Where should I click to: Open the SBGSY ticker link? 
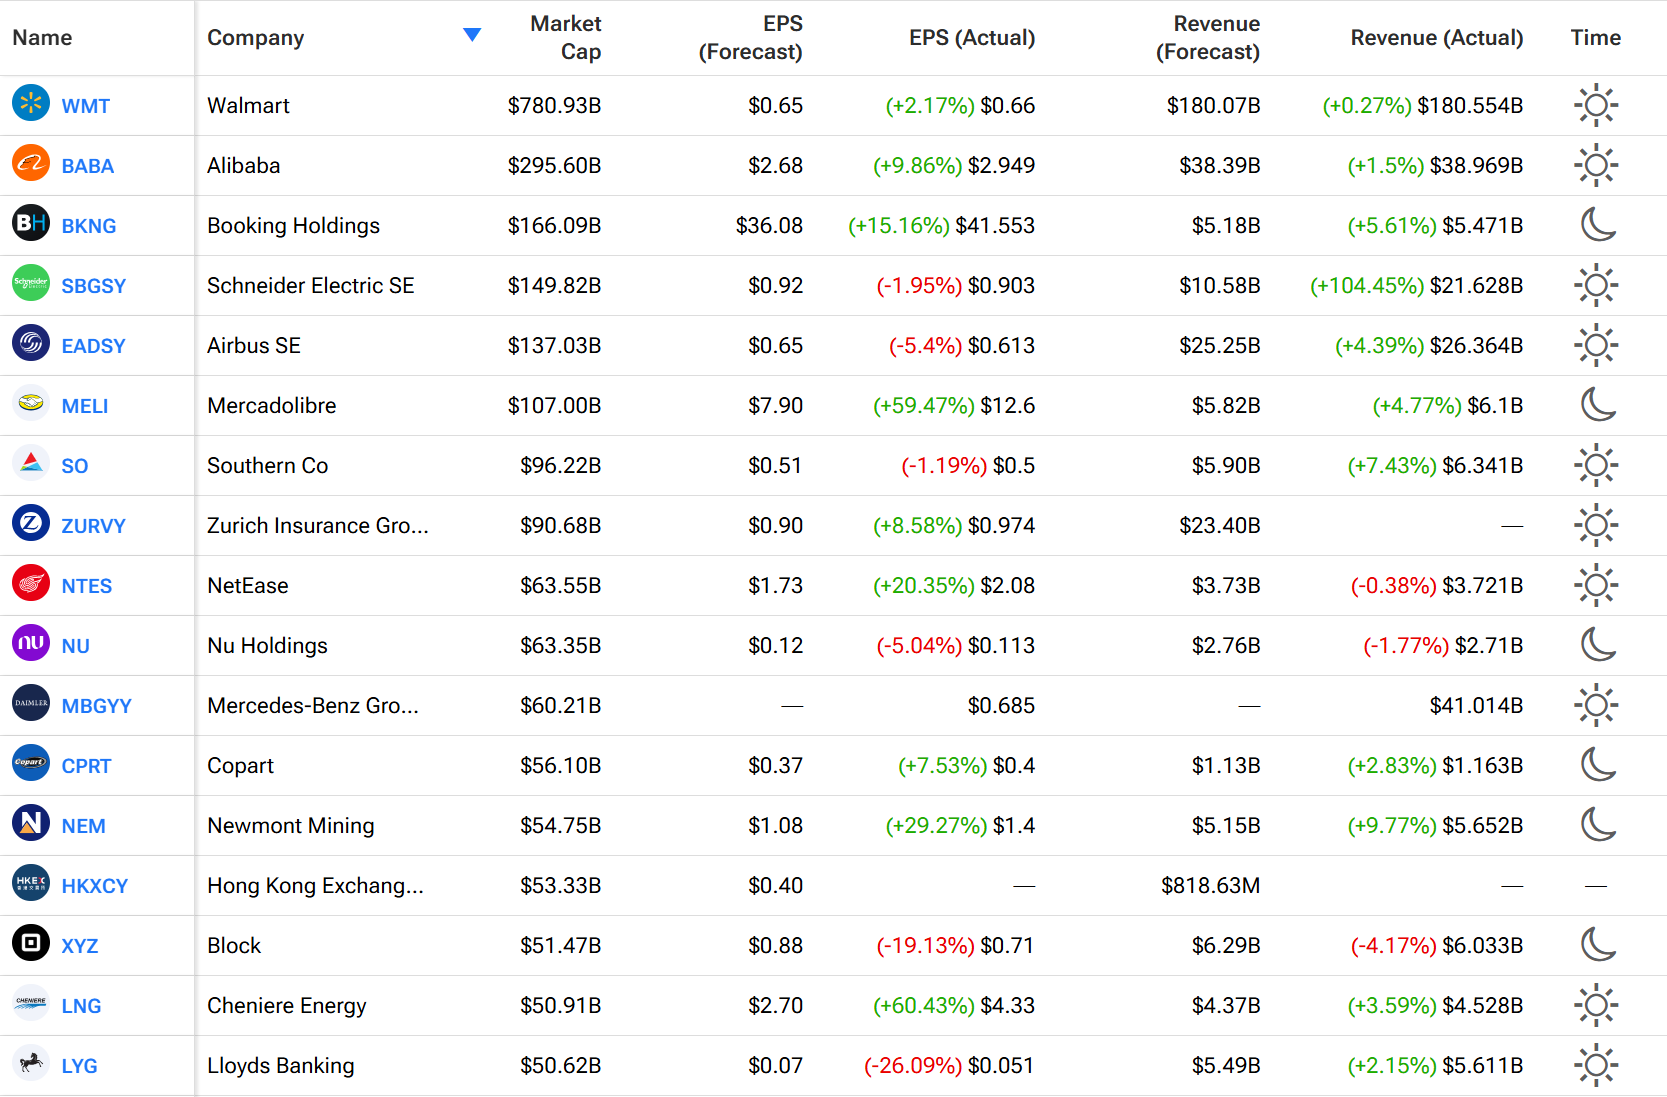[x=93, y=286]
